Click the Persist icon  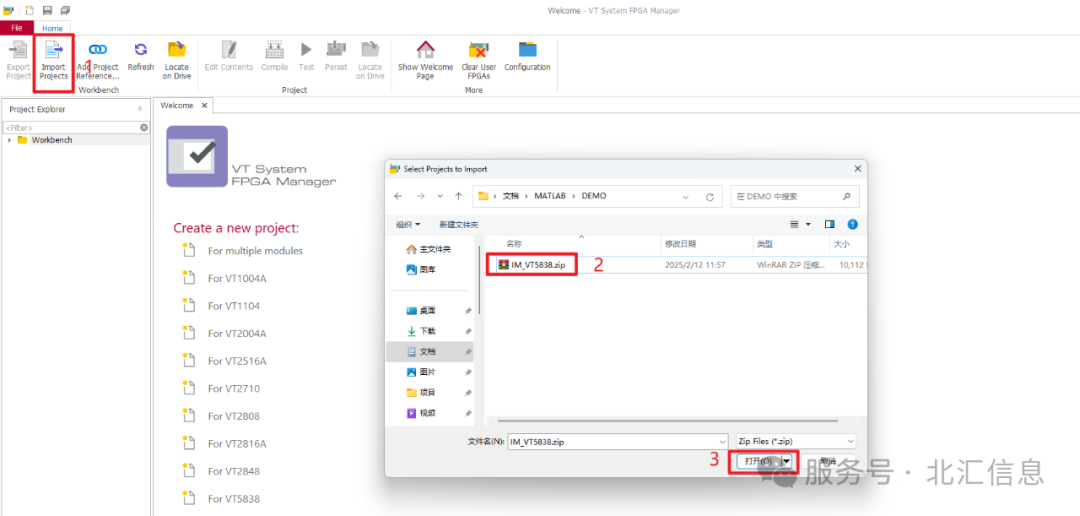pos(336,50)
